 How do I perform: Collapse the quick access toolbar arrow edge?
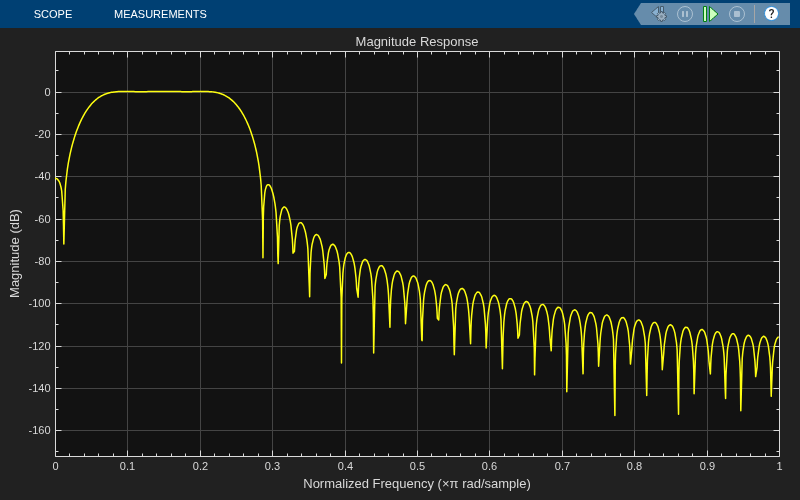click(x=639, y=14)
